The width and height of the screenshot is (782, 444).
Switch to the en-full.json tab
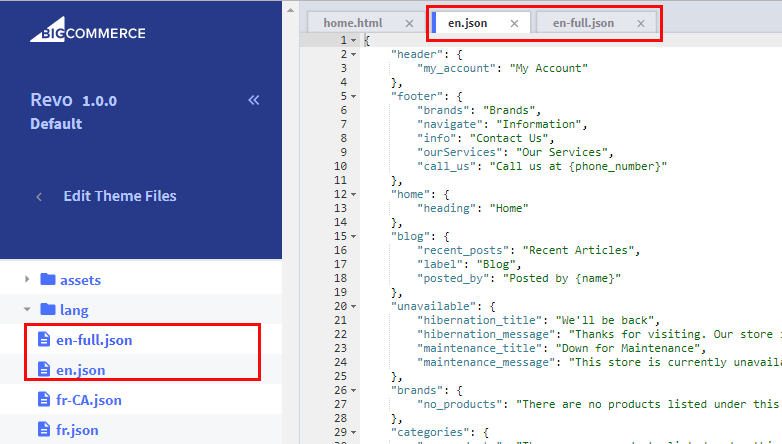(583, 23)
